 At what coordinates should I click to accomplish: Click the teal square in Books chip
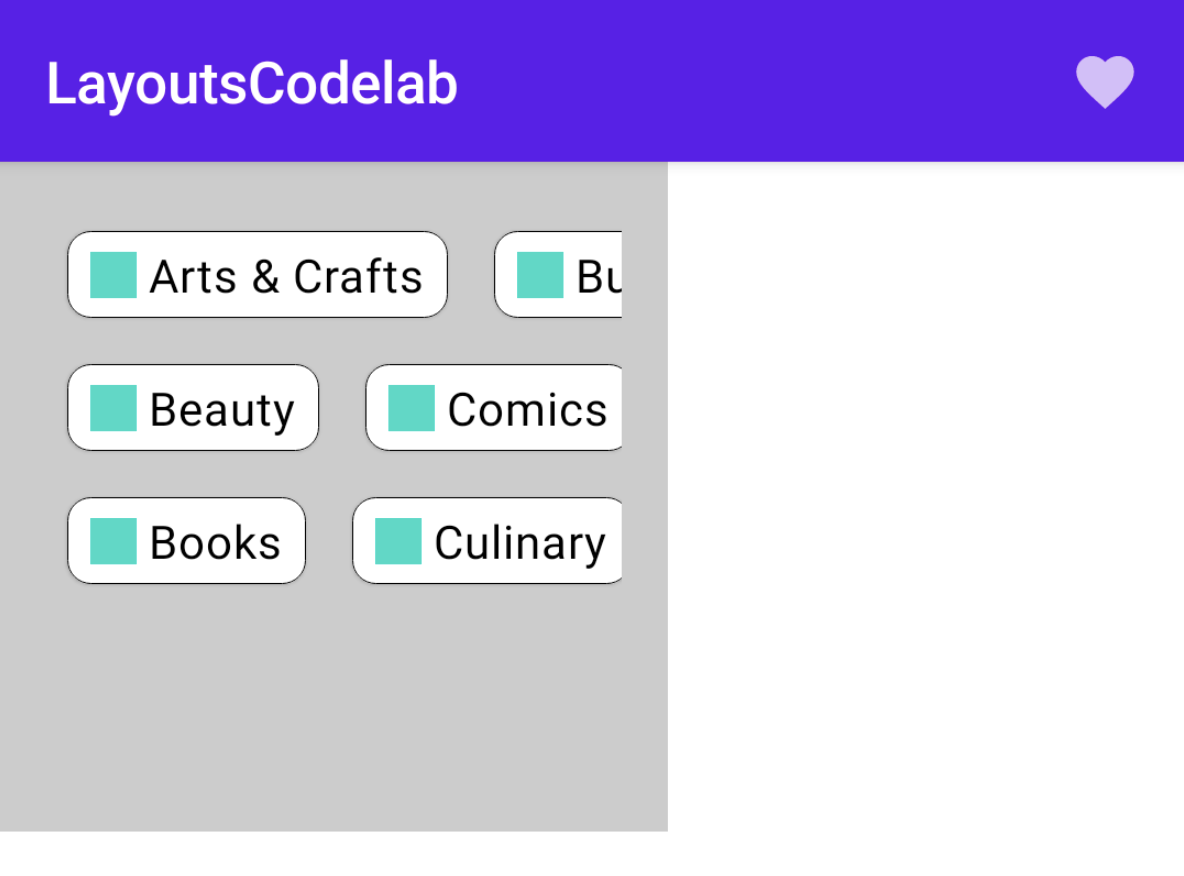pos(113,541)
